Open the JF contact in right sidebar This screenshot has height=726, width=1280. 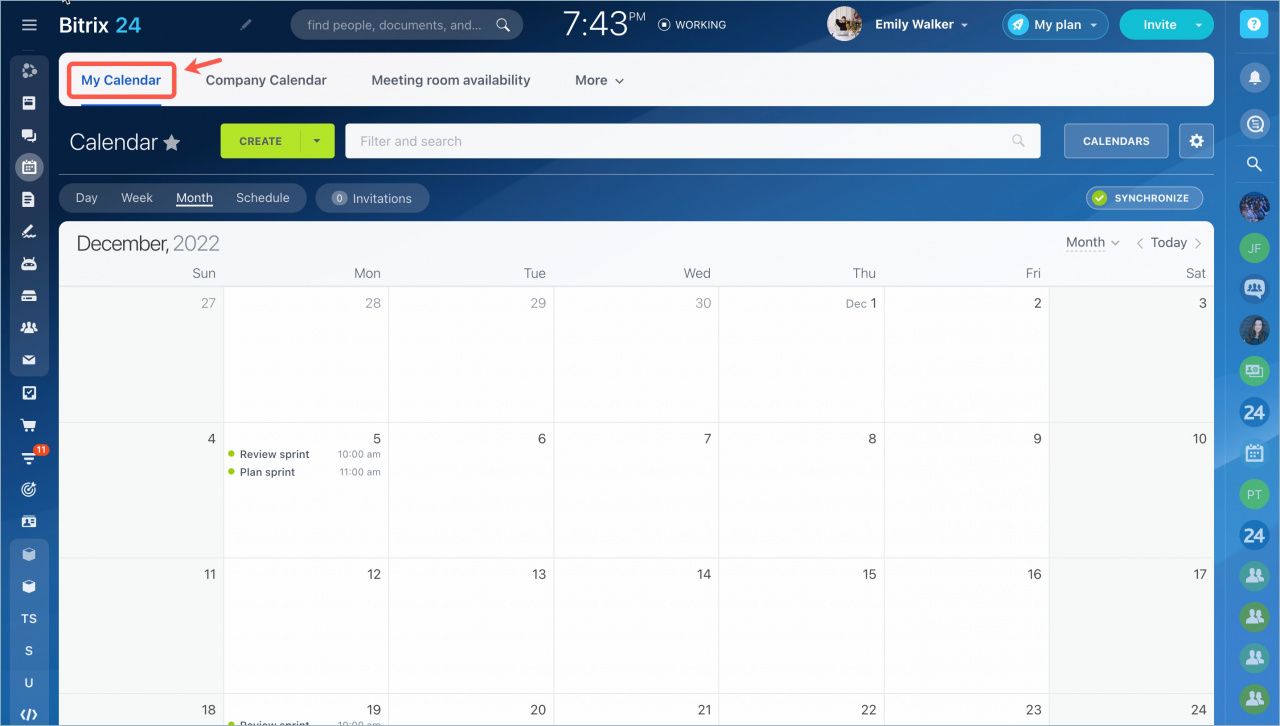pyautogui.click(x=1254, y=248)
